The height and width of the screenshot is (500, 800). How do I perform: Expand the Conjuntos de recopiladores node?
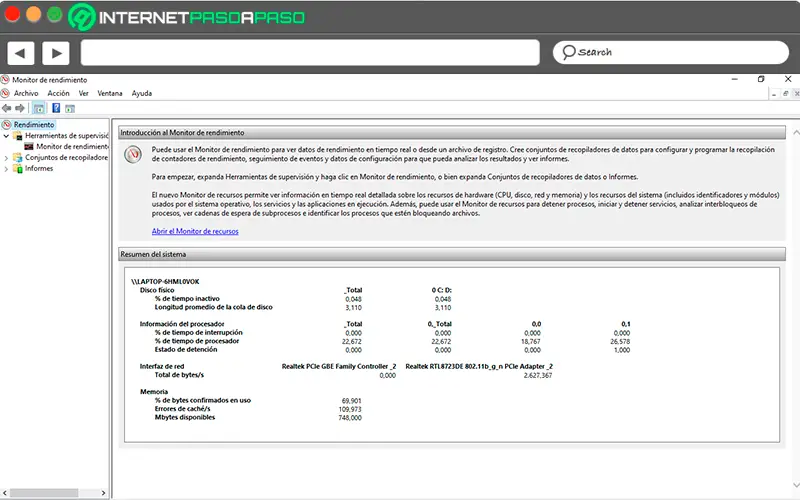(6, 158)
